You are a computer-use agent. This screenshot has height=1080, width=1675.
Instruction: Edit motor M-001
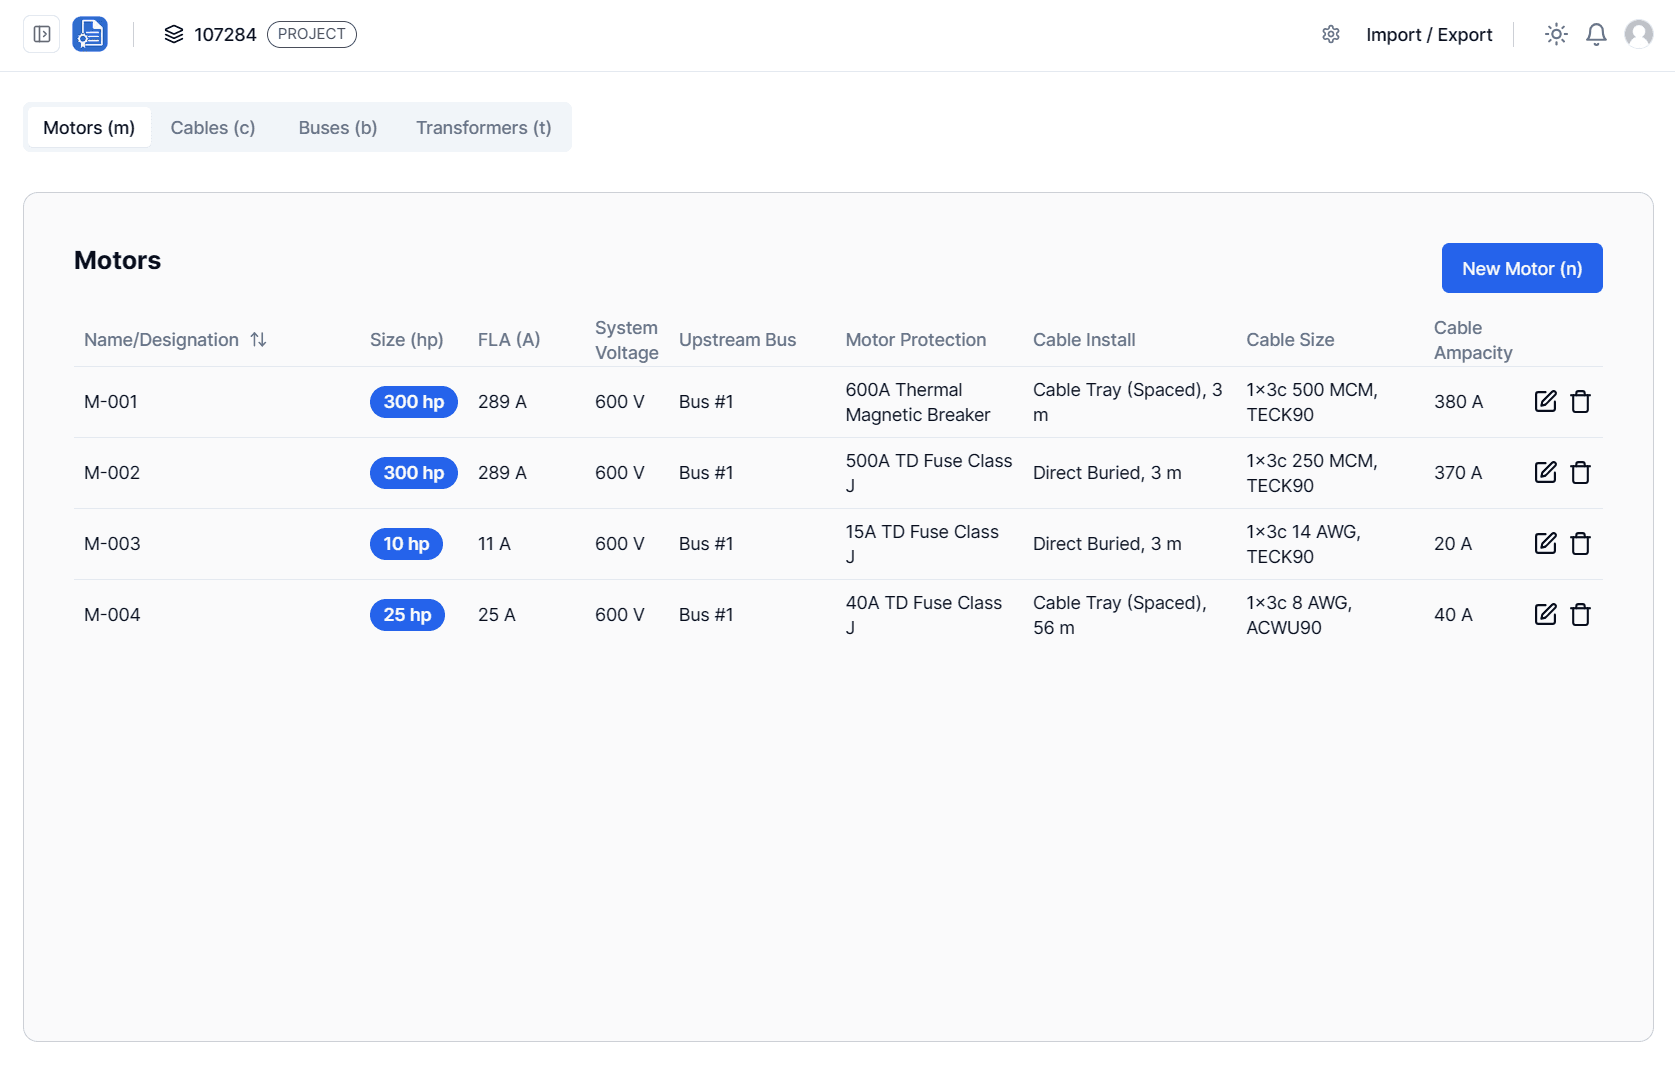tap(1546, 402)
